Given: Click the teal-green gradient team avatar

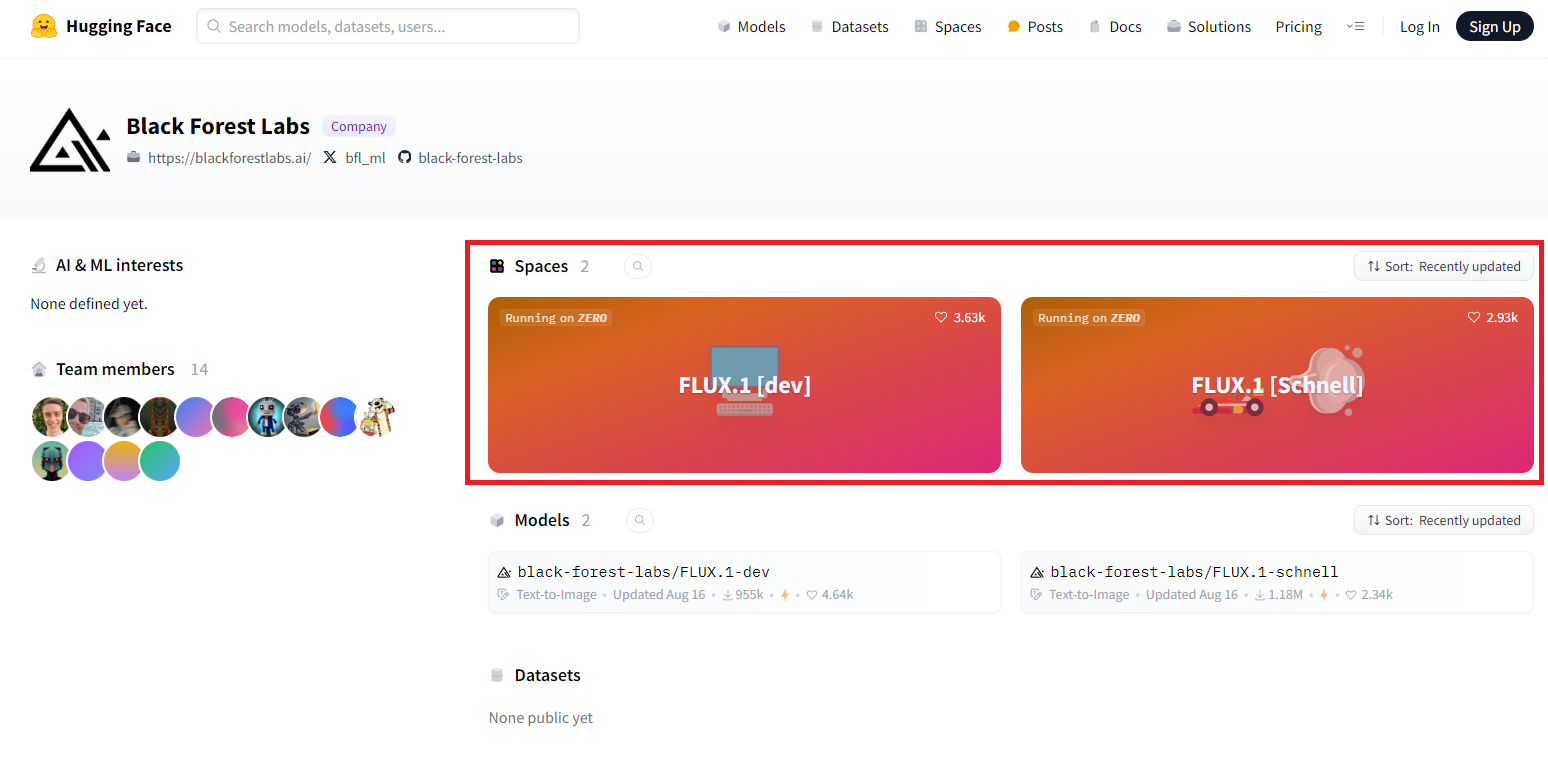Looking at the screenshot, I should [160, 461].
